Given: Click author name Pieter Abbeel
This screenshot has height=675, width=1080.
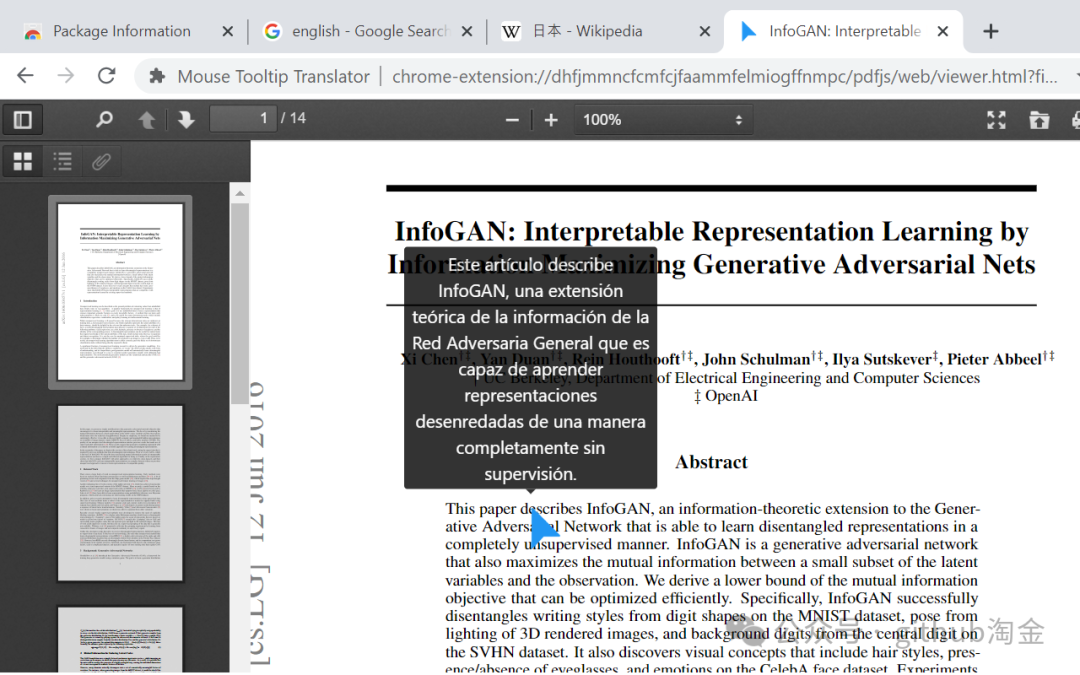Looking at the screenshot, I should tap(994, 359).
